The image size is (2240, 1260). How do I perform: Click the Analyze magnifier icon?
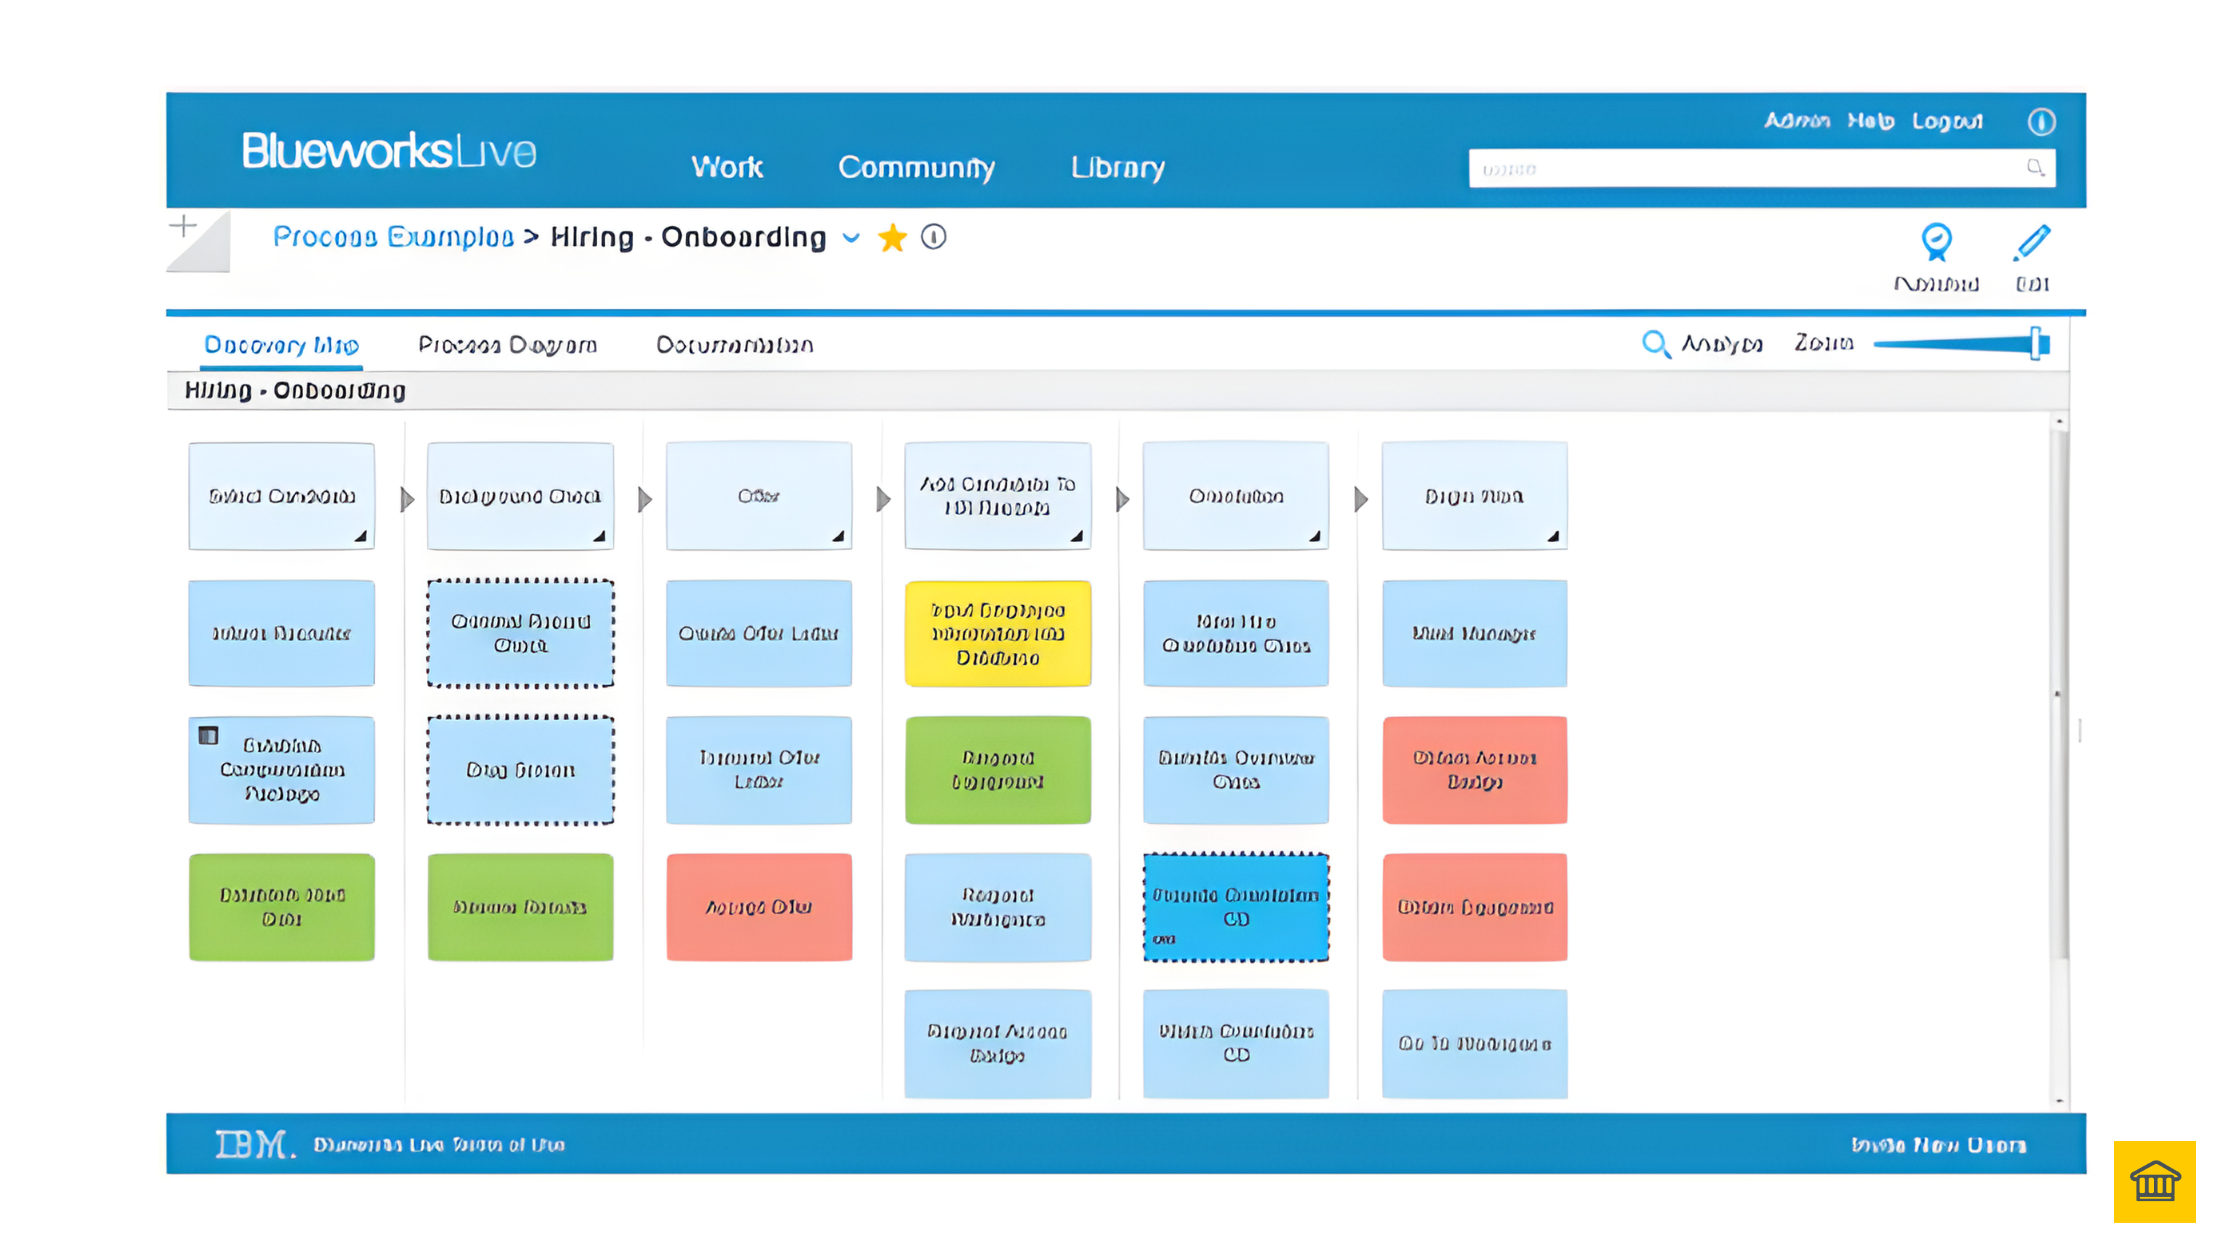pos(1655,344)
